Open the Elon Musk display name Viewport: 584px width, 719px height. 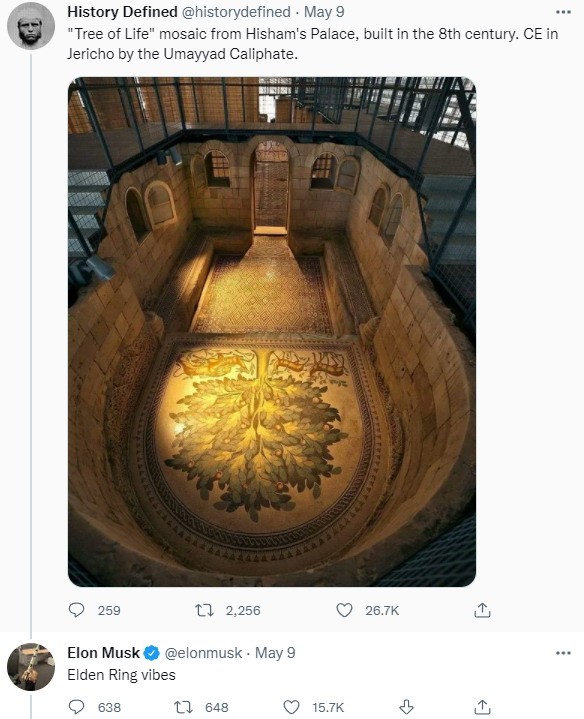click(104, 653)
